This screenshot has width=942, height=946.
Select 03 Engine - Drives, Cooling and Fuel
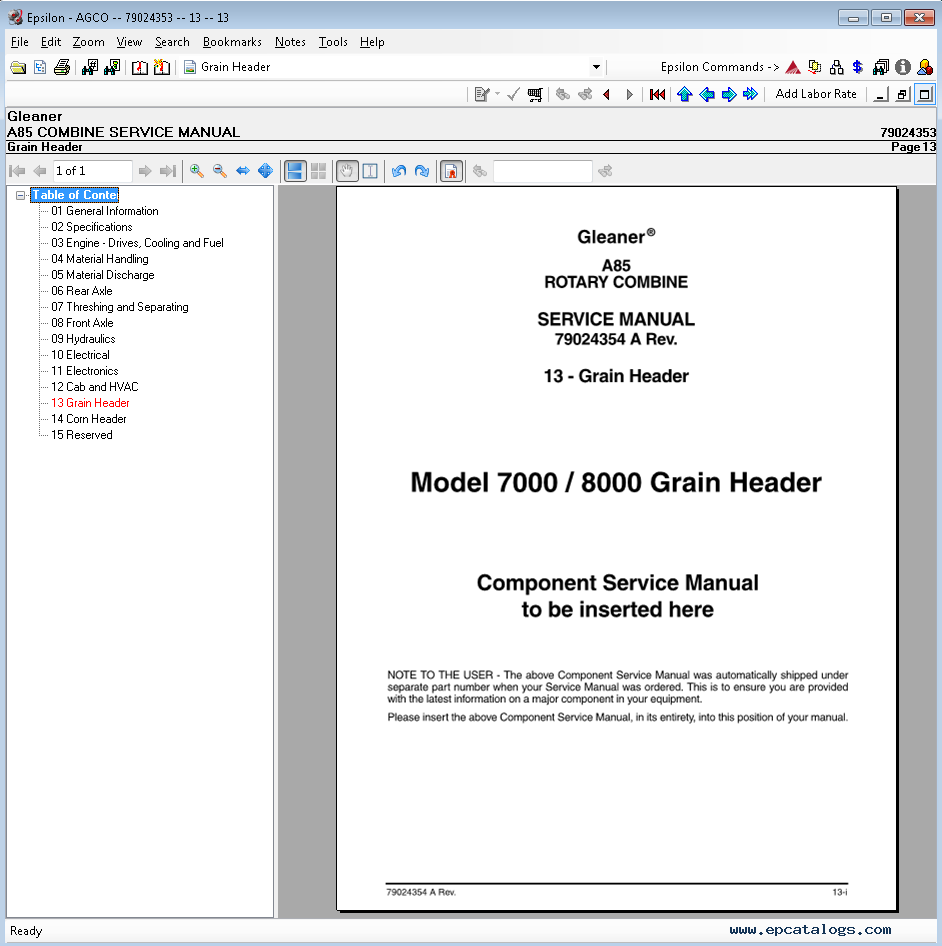[138, 243]
